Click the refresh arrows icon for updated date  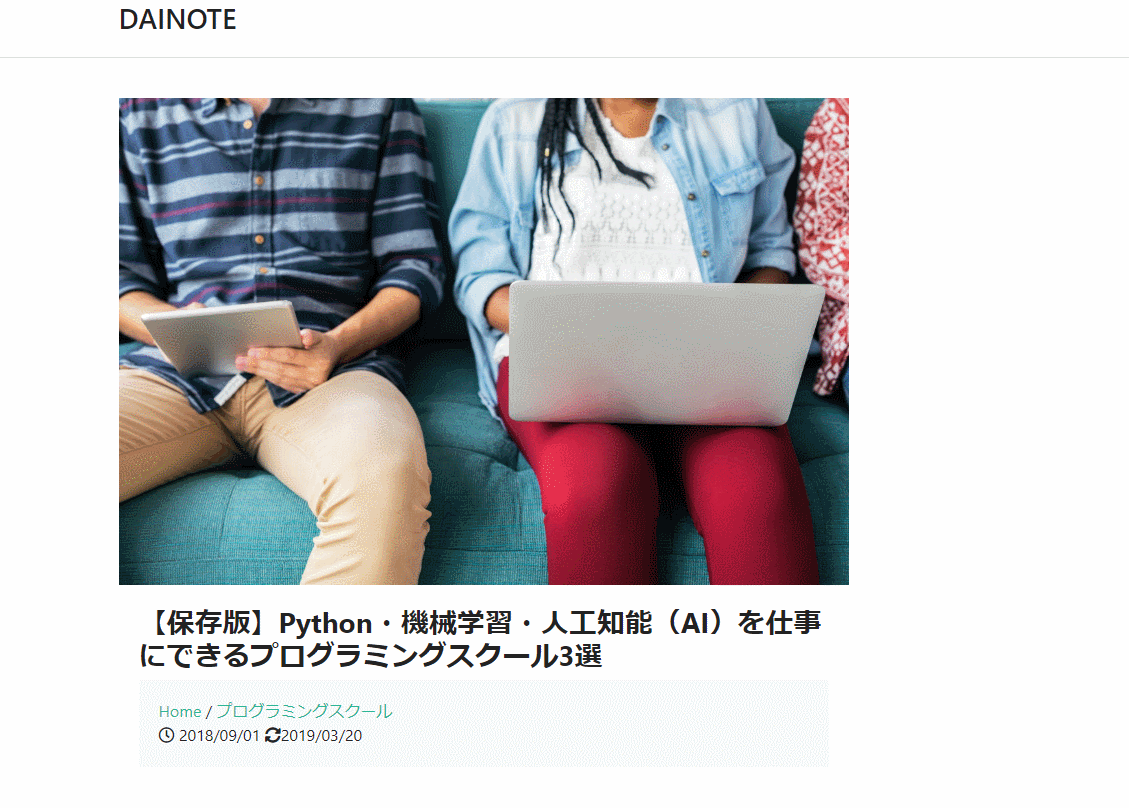(272, 735)
